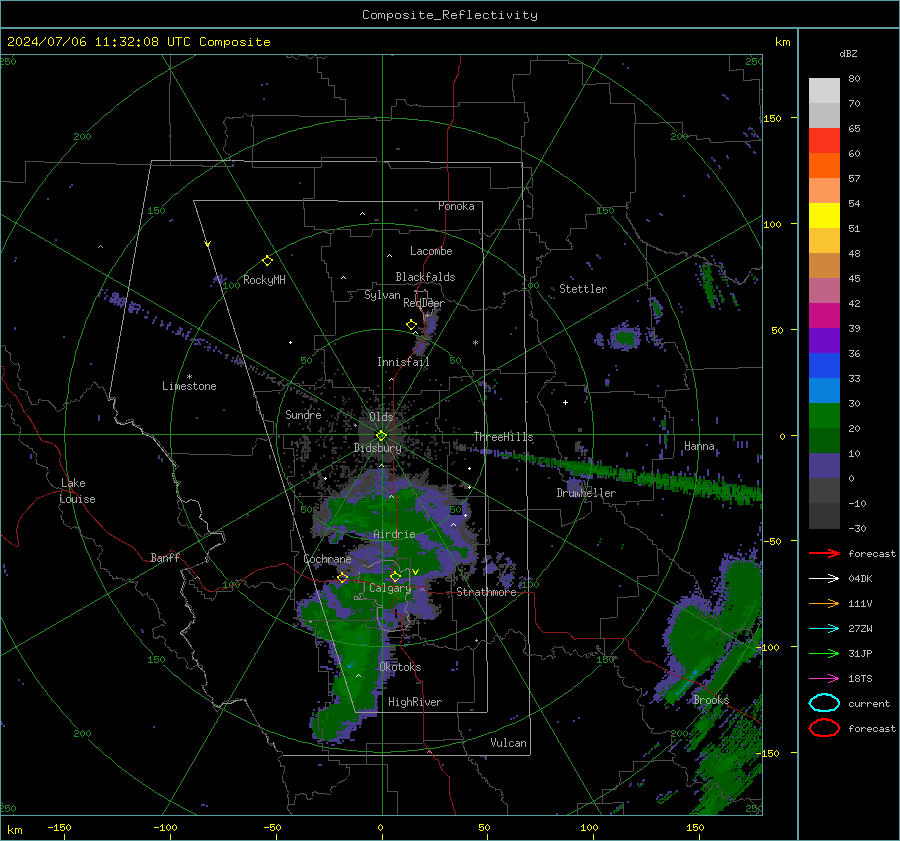Click the cyan current ellipse legend icon
900x841 pixels.
point(824,703)
